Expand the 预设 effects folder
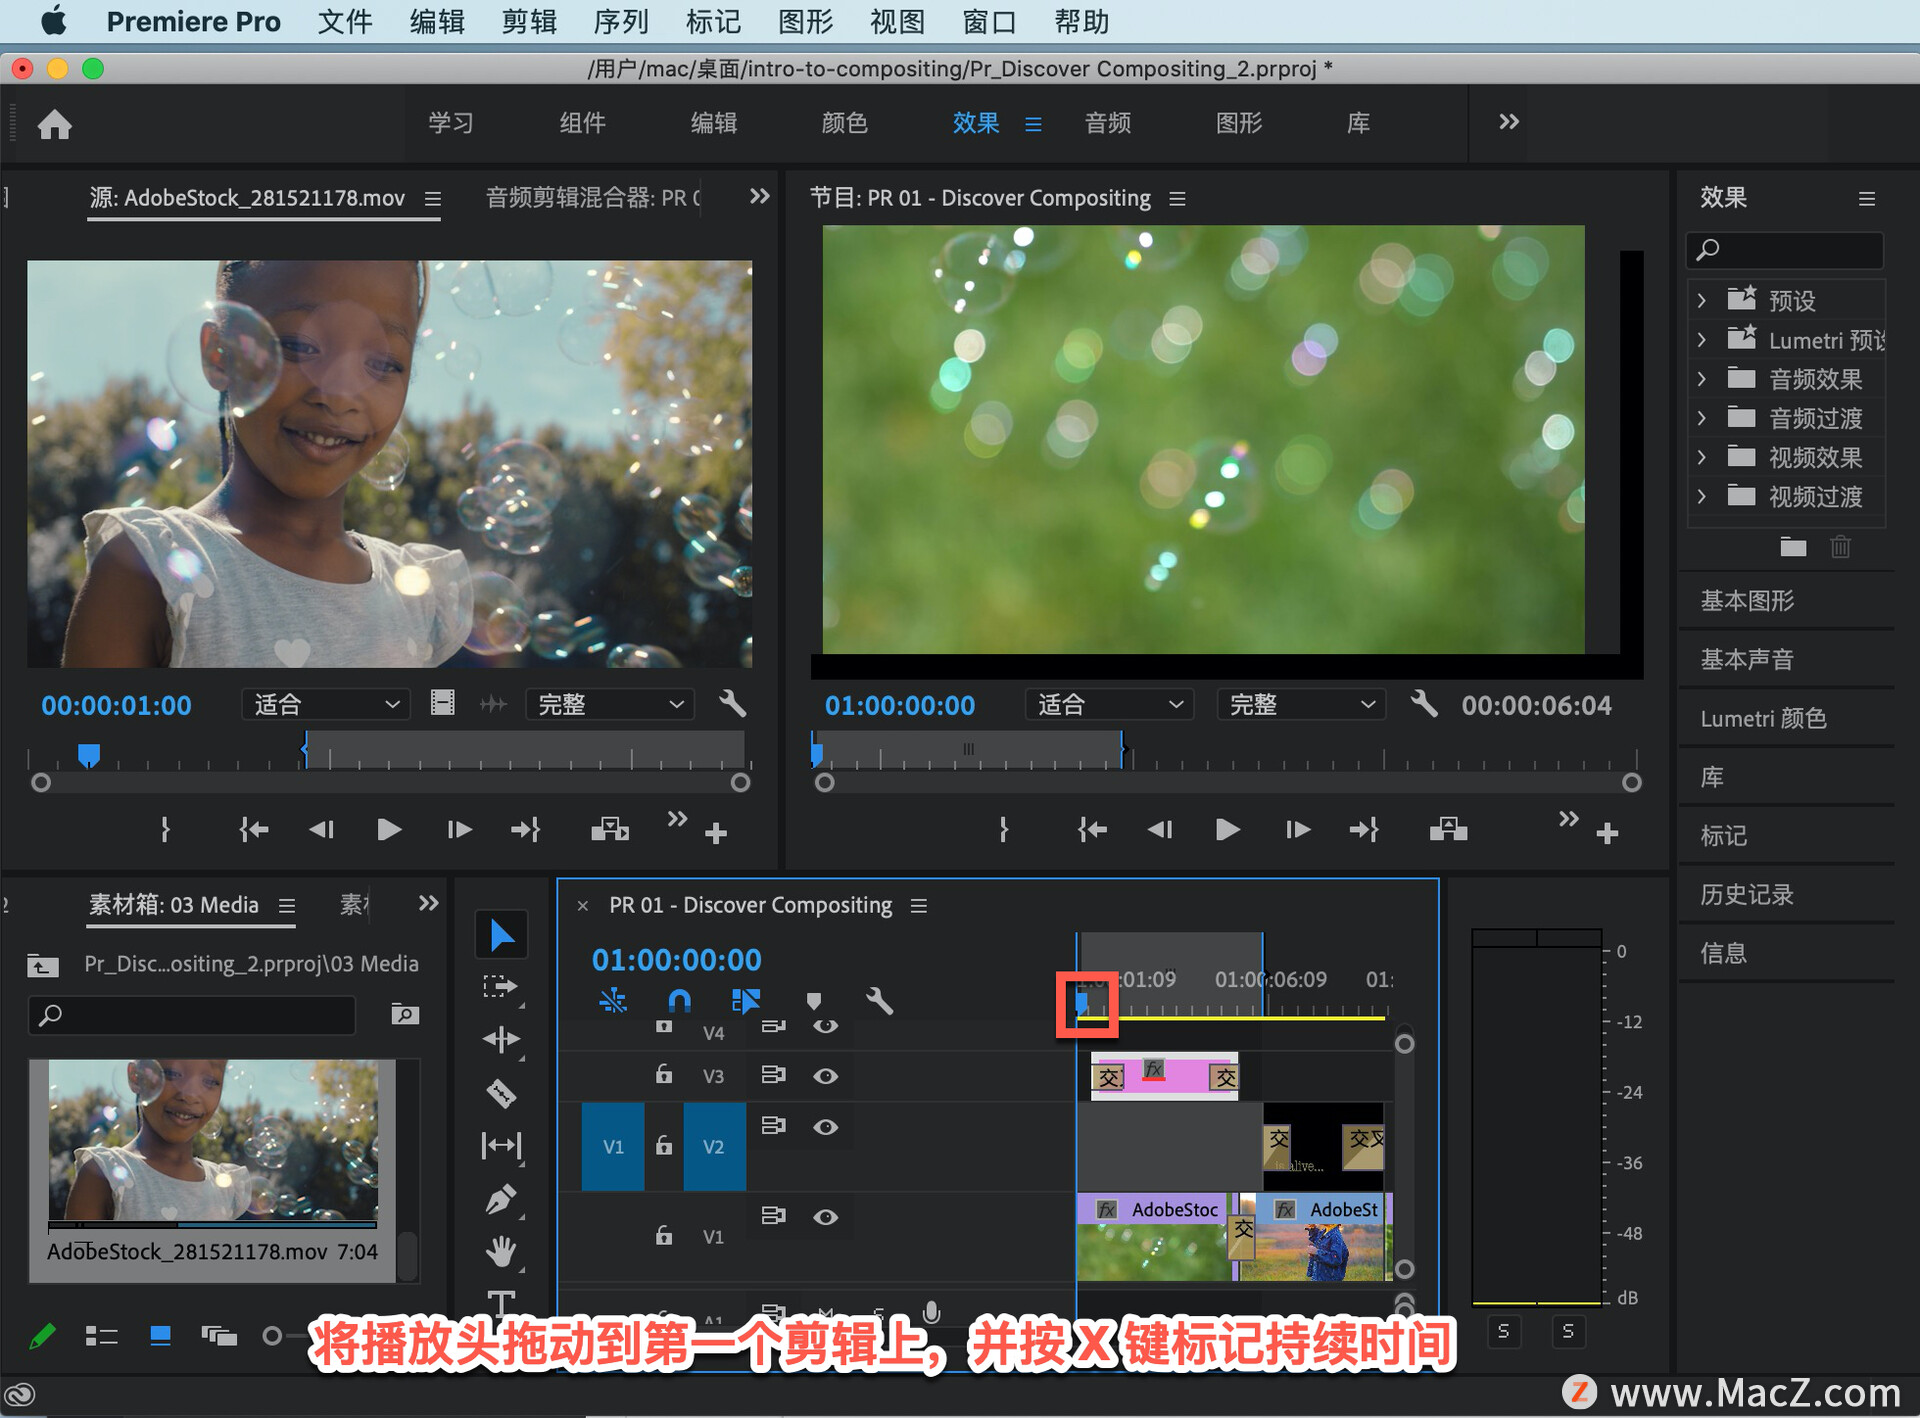This screenshot has height=1418, width=1920. (x=1702, y=300)
